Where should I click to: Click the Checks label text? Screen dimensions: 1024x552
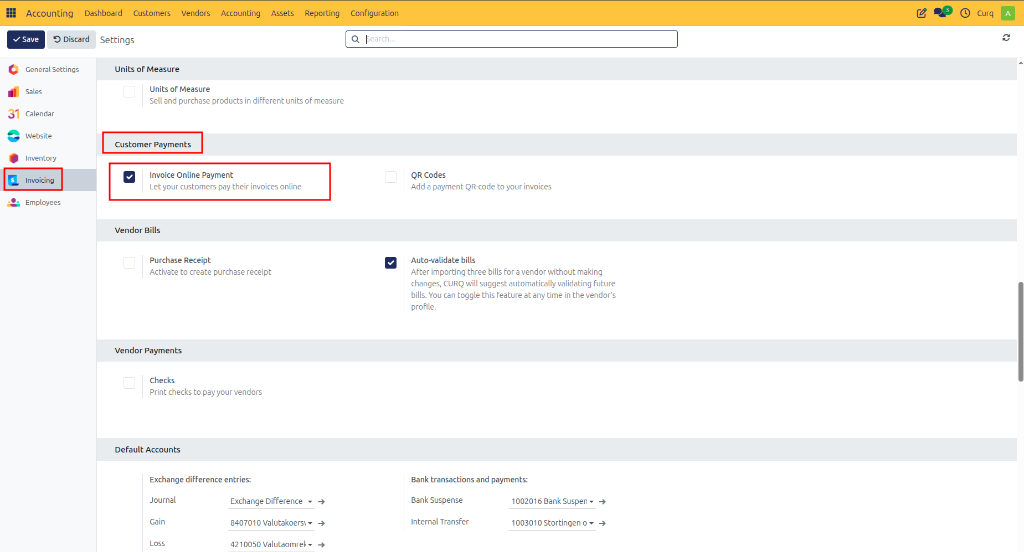(x=162, y=380)
